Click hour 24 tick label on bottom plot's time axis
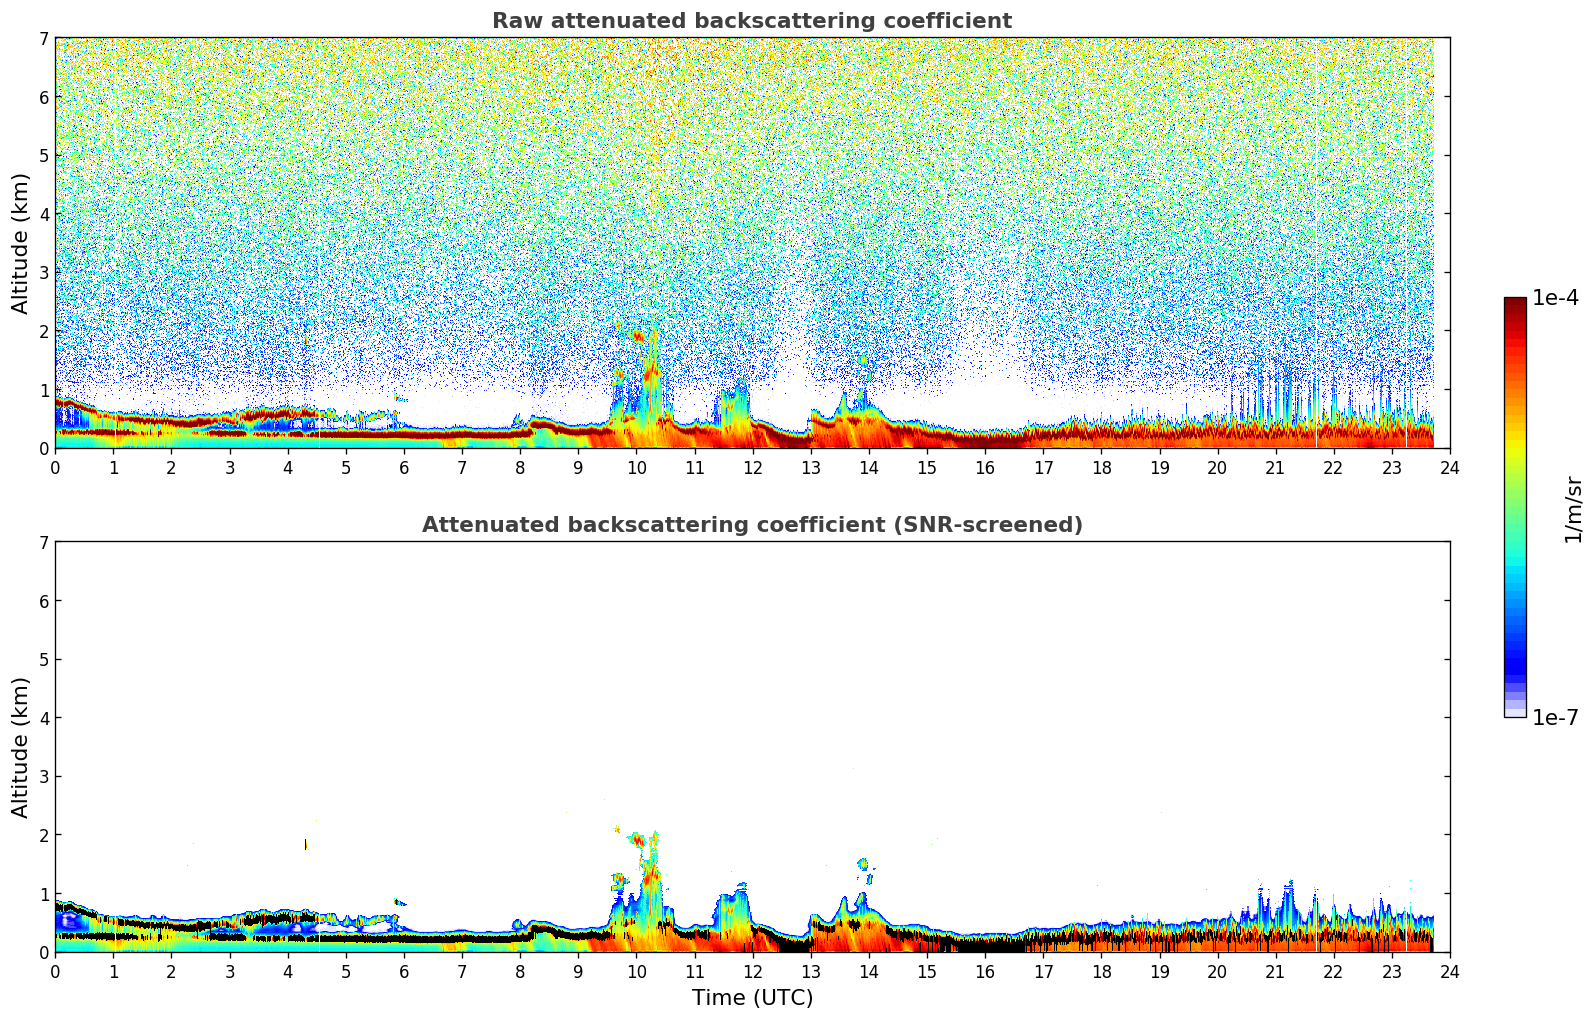Image resolution: width=1595 pixels, height=1020 pixels. [1449, 971]
